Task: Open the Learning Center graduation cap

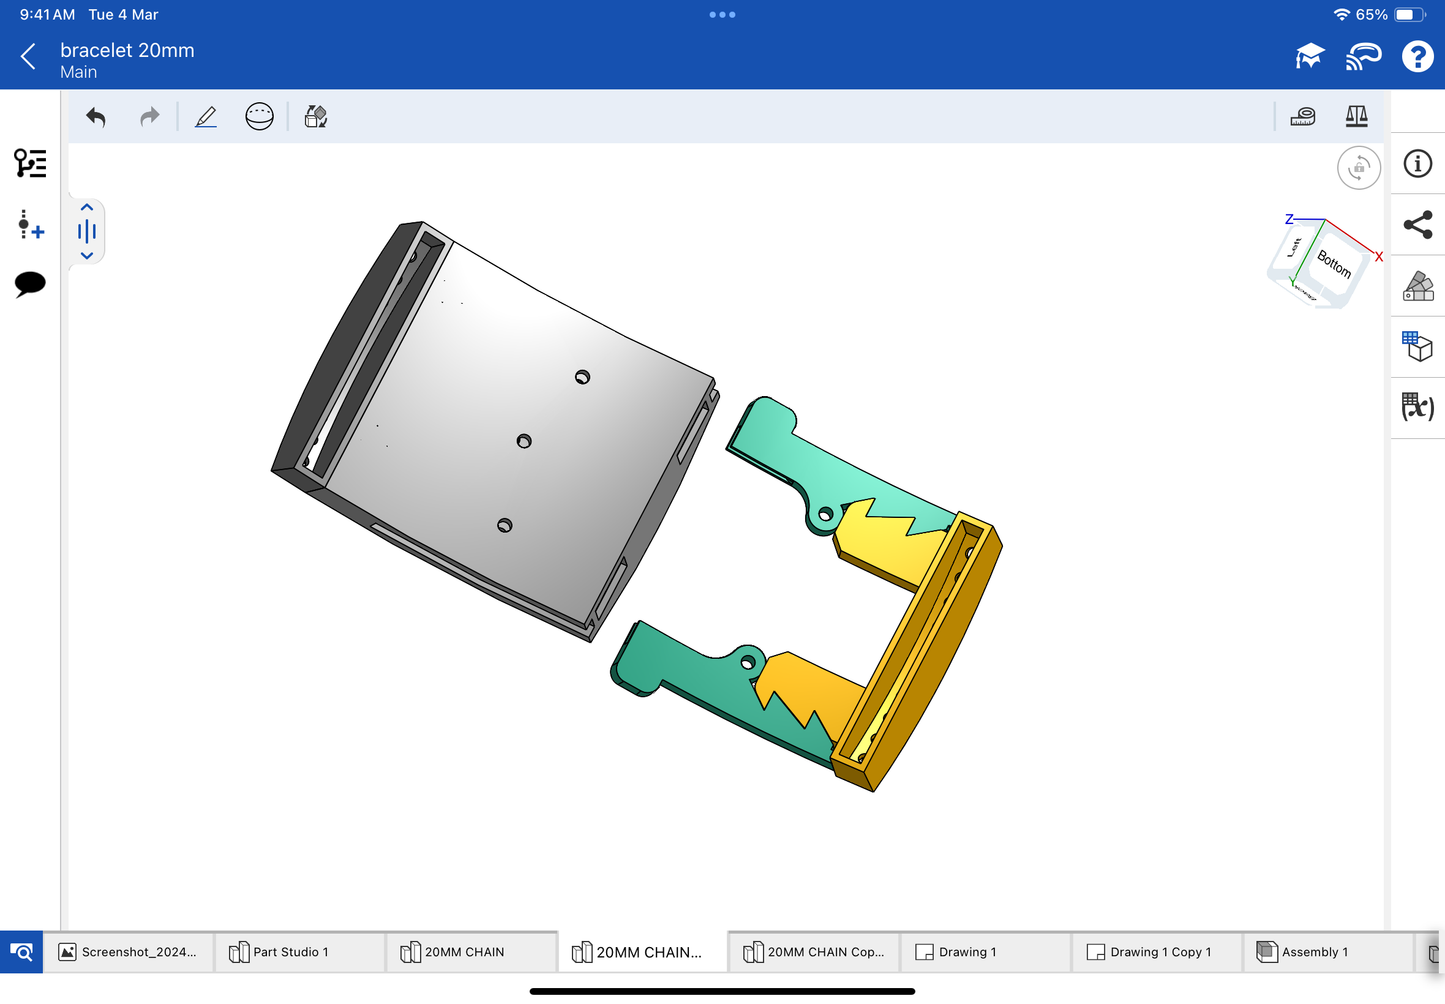Action: pos(1309,57)
